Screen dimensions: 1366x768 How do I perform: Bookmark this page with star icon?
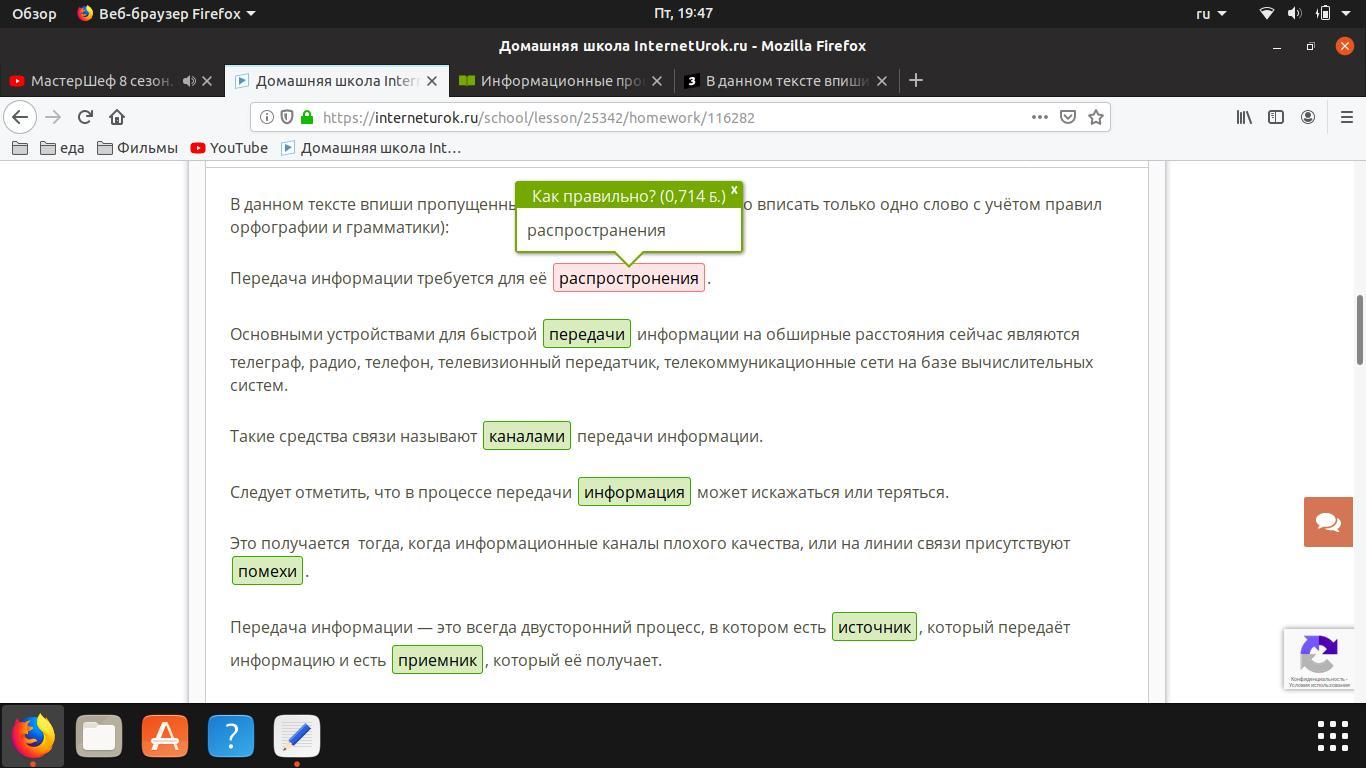pyautogui.click(x=1096, y=117)
